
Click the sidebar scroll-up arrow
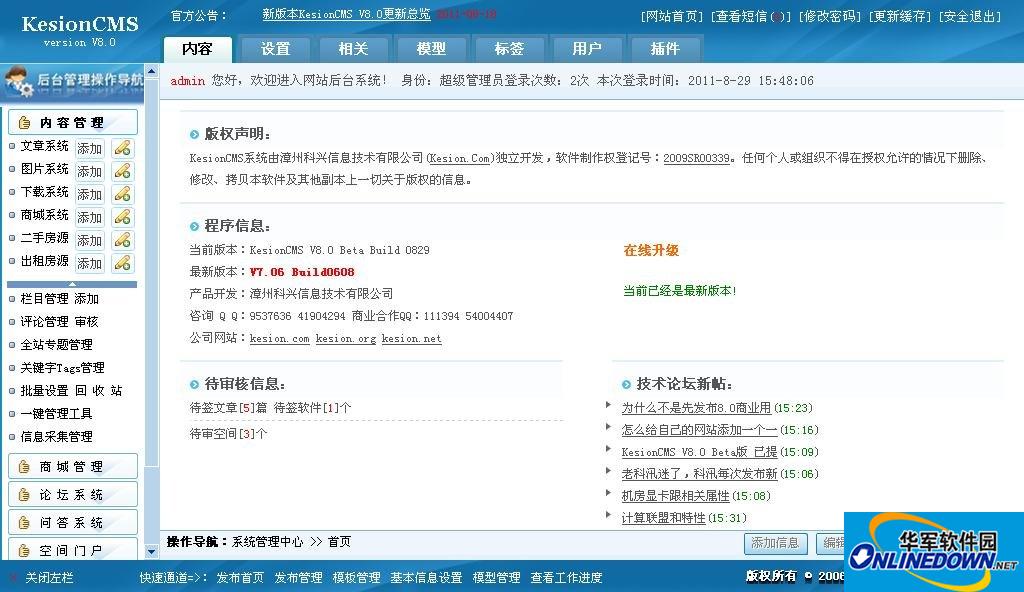(x=152, y=71)
